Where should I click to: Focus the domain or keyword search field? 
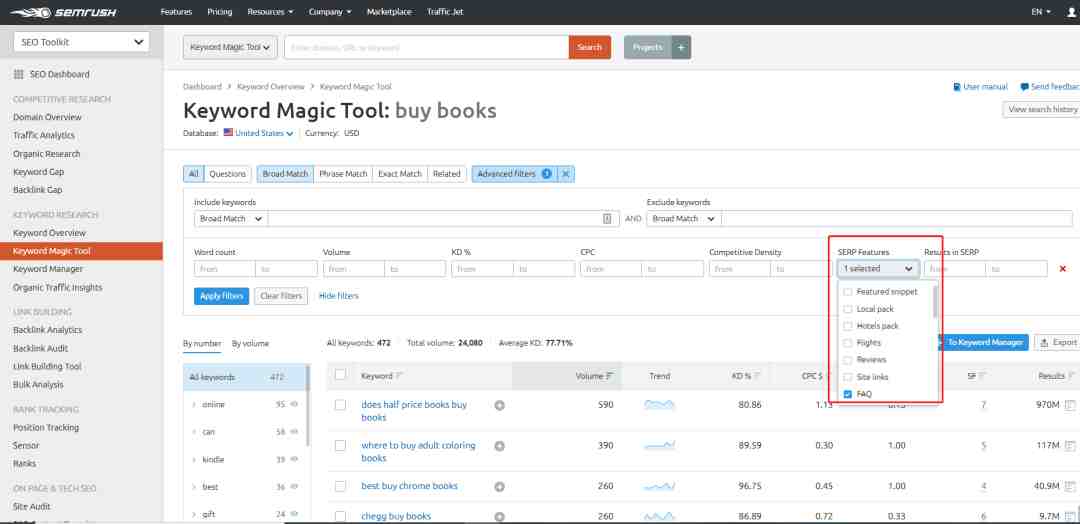point(426,48)
